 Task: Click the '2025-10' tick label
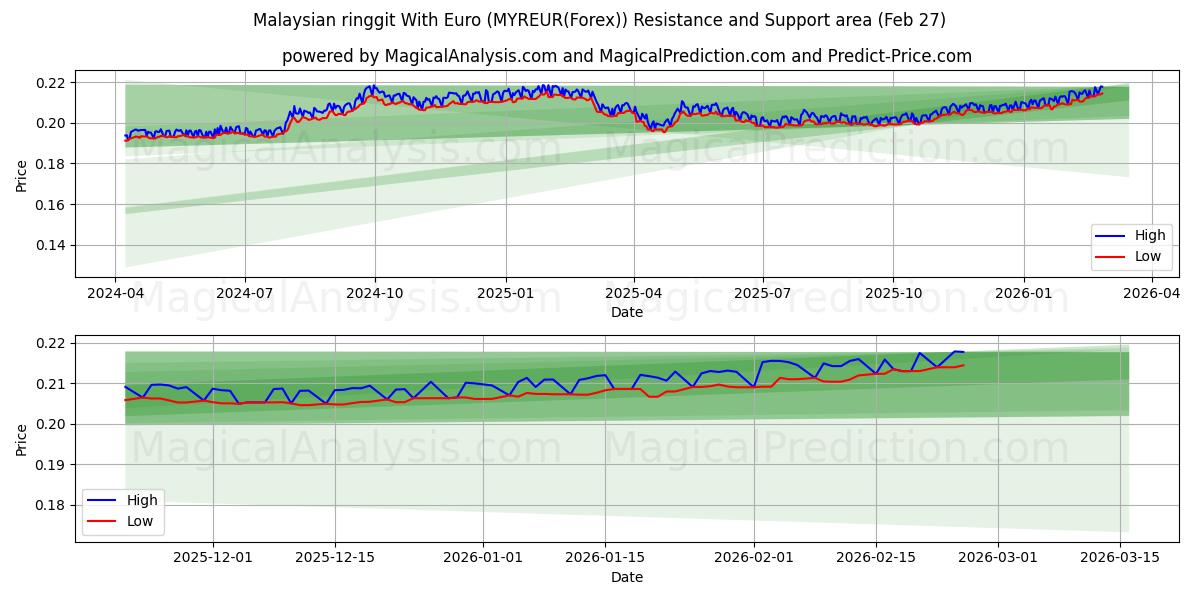(x=894, y=293)
